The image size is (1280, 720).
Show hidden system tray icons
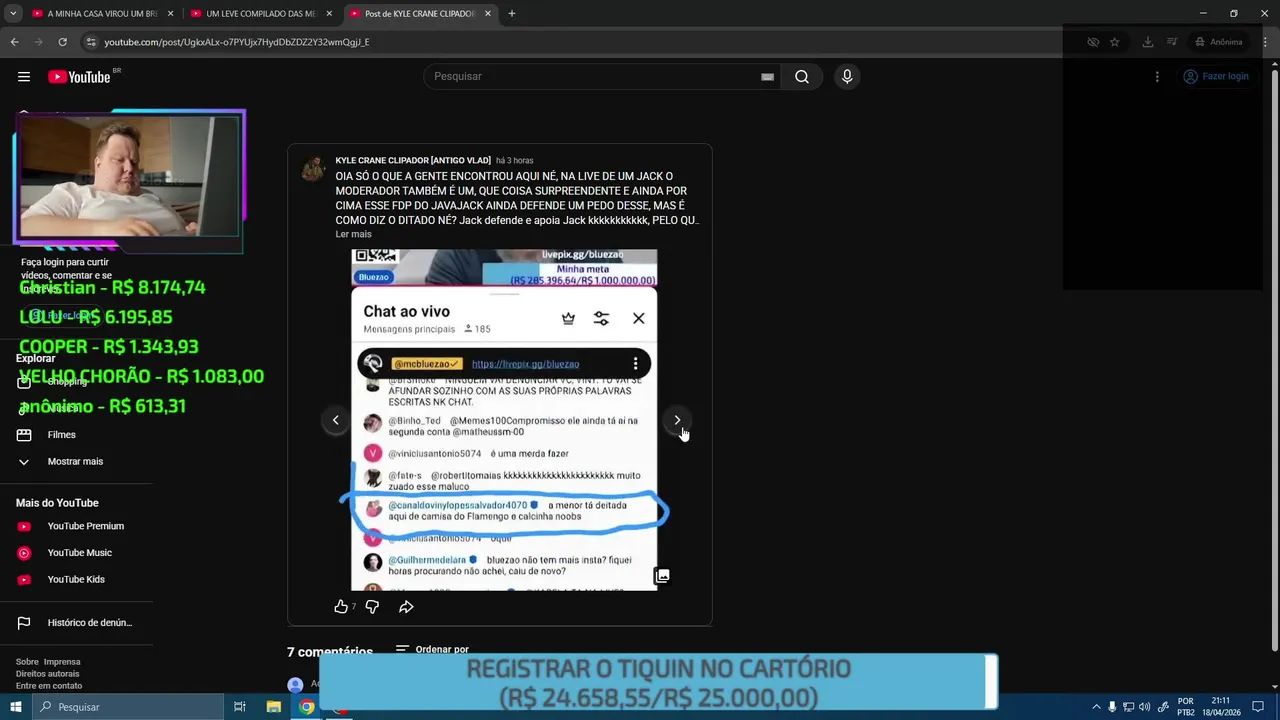1096,707
